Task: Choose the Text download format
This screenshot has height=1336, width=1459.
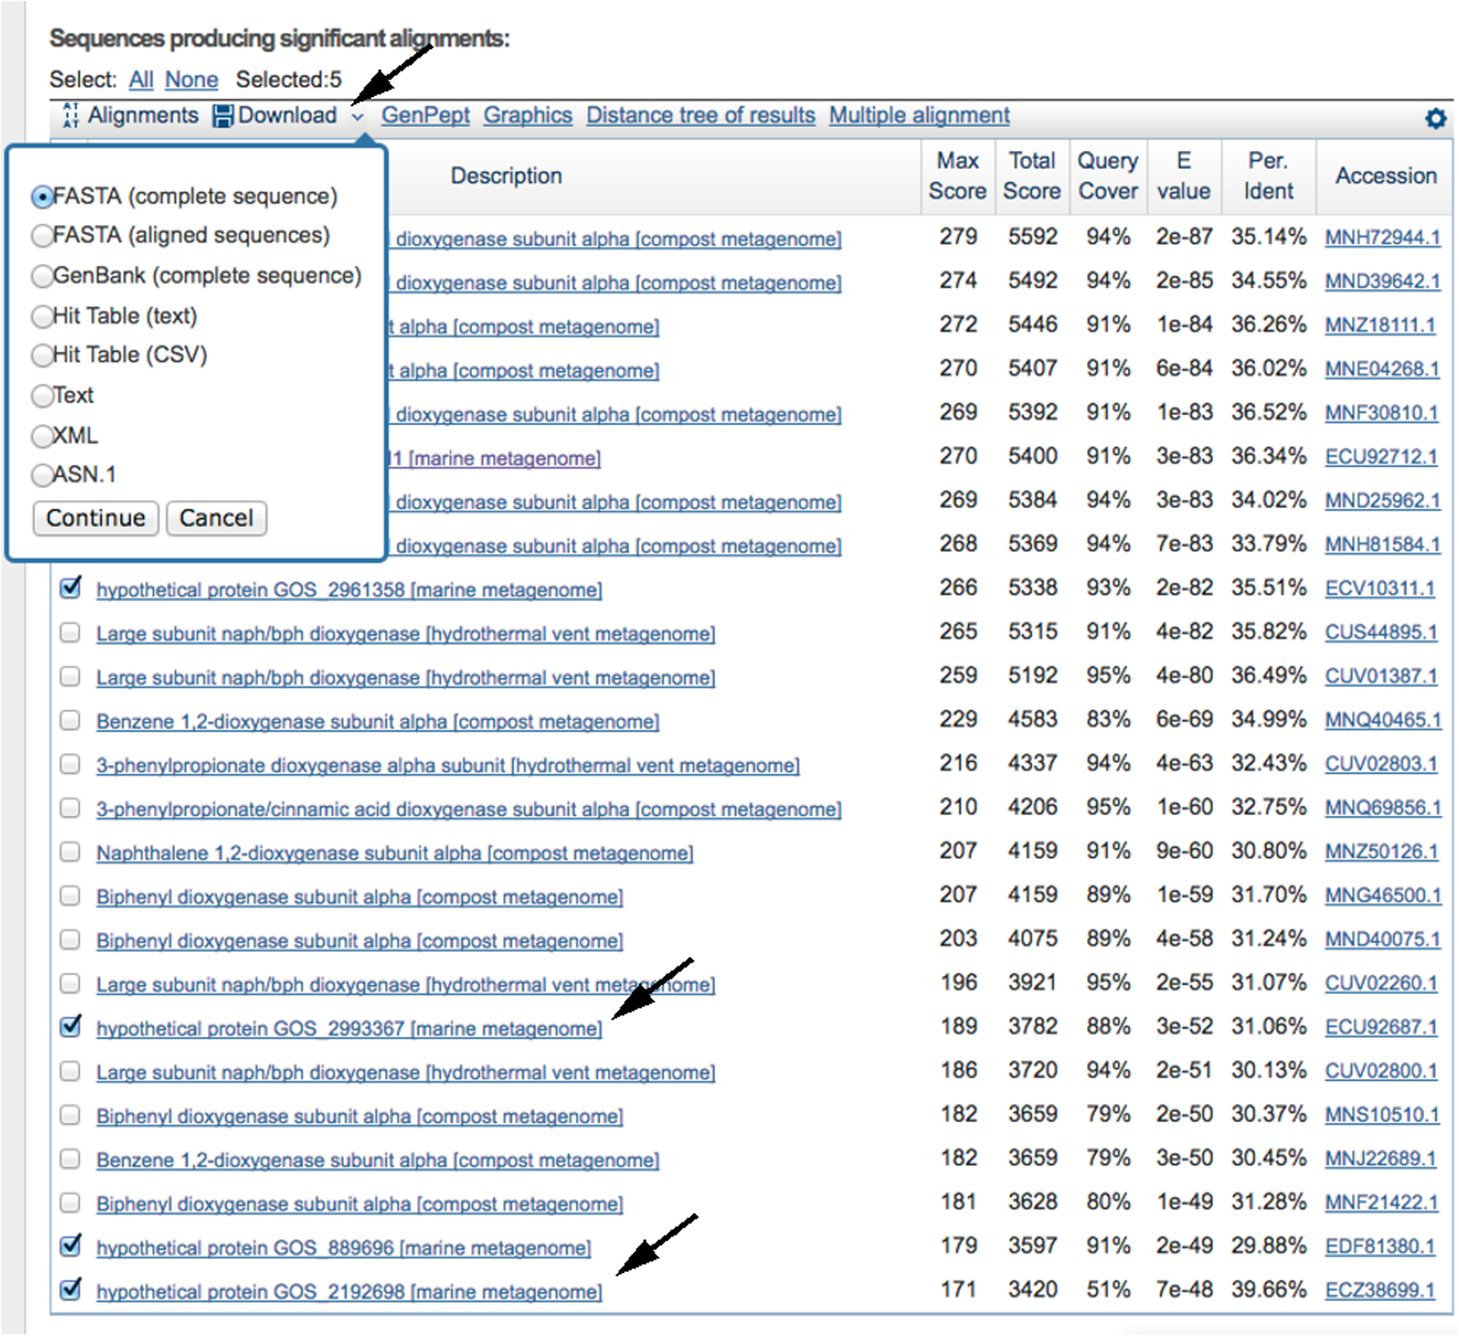Action: [x=42, y=396]
